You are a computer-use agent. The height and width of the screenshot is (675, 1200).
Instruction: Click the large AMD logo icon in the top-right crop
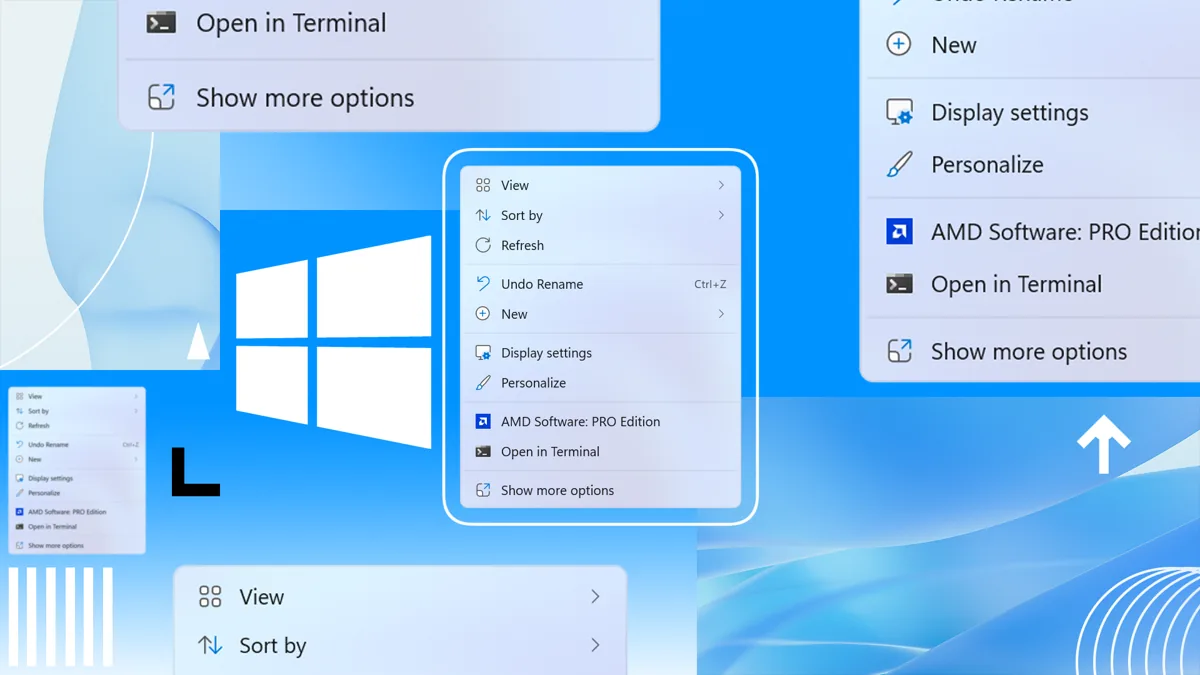point(899,232)
